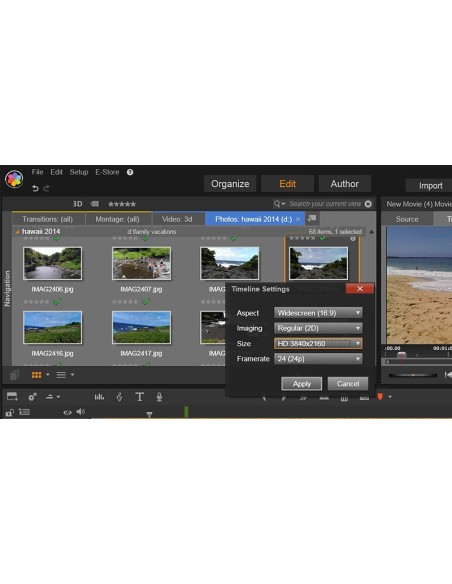The width and height of the screenshot is (452, 584).
Task: Switch to the Organize workspace
Action: click(230, 184)
